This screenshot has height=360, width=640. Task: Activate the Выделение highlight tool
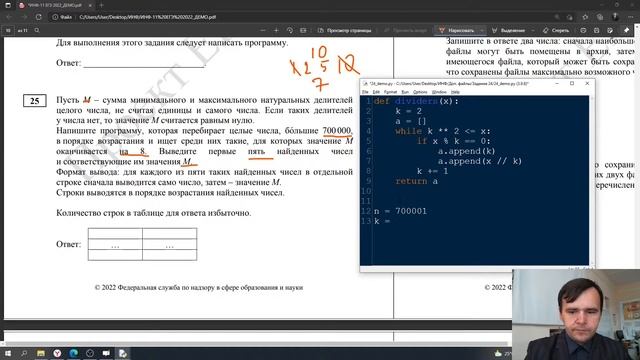[509, 30]
